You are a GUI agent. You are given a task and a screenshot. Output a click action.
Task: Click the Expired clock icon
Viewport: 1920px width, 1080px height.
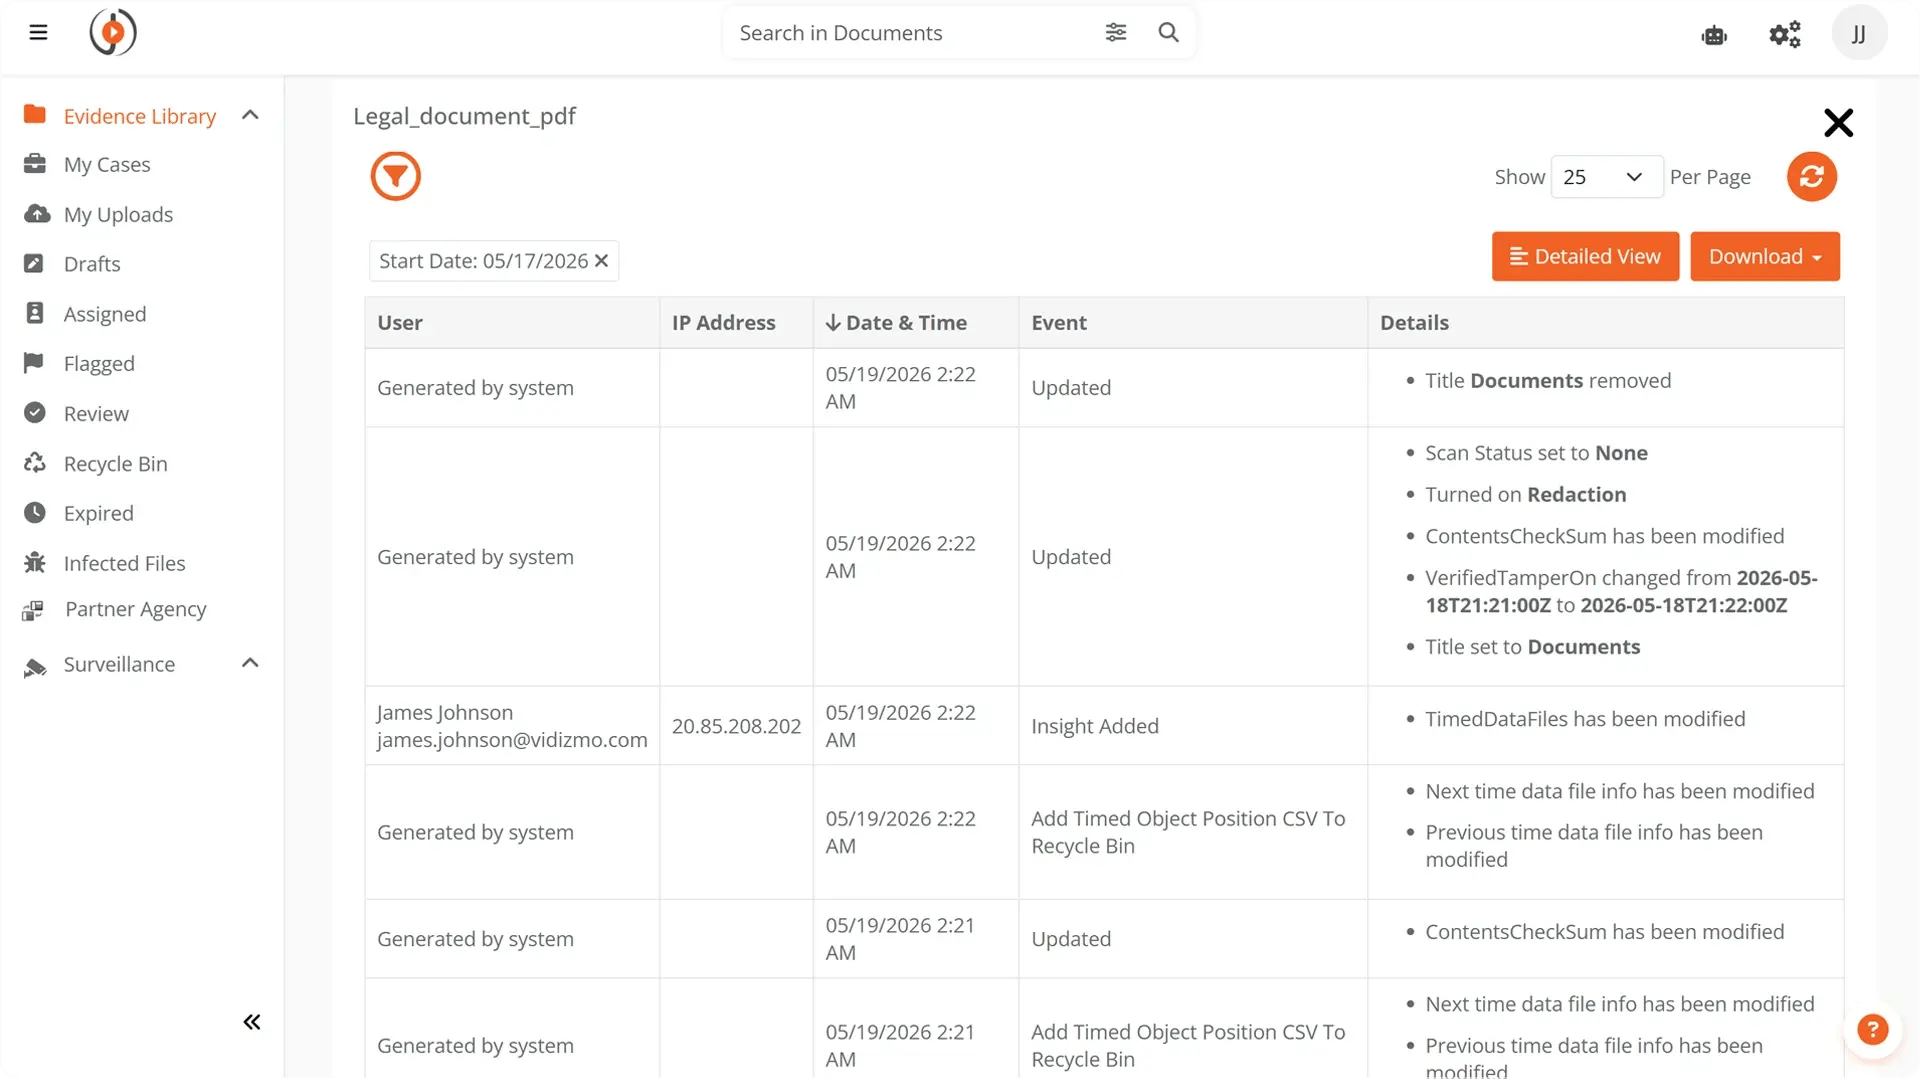point(34,513)
